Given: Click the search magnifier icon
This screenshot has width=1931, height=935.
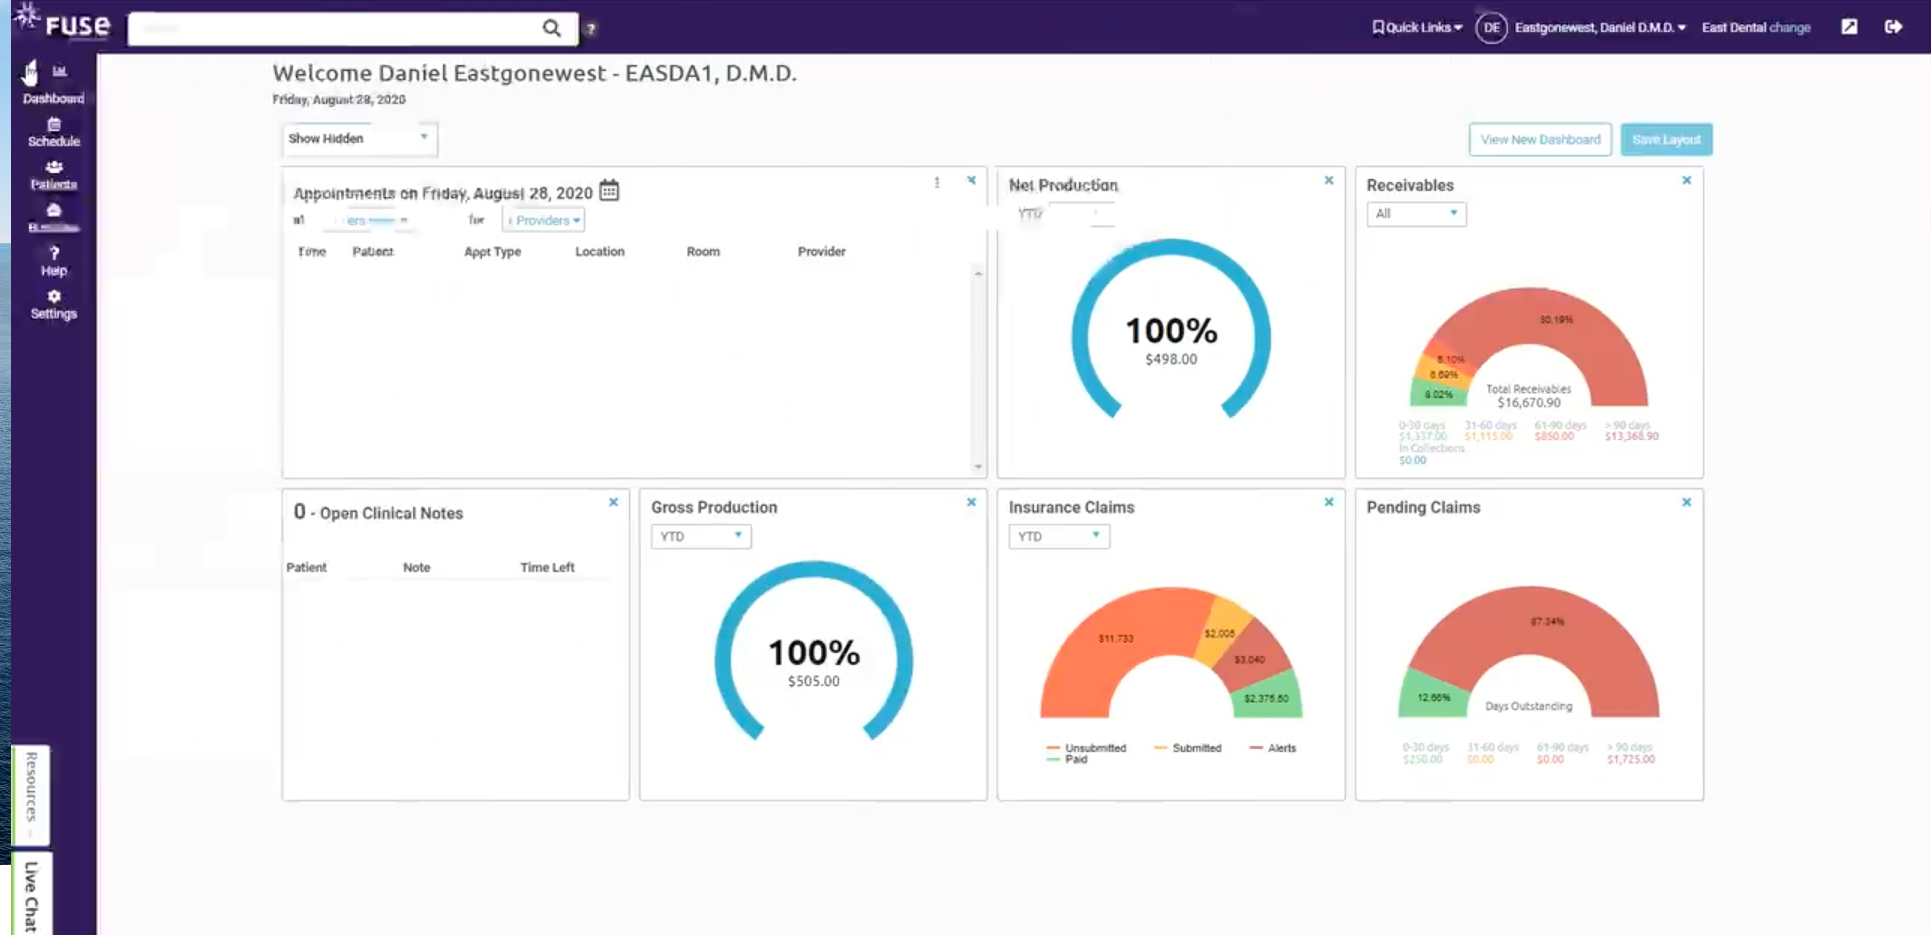Looking at the screenshot, I should coord(551,28).
